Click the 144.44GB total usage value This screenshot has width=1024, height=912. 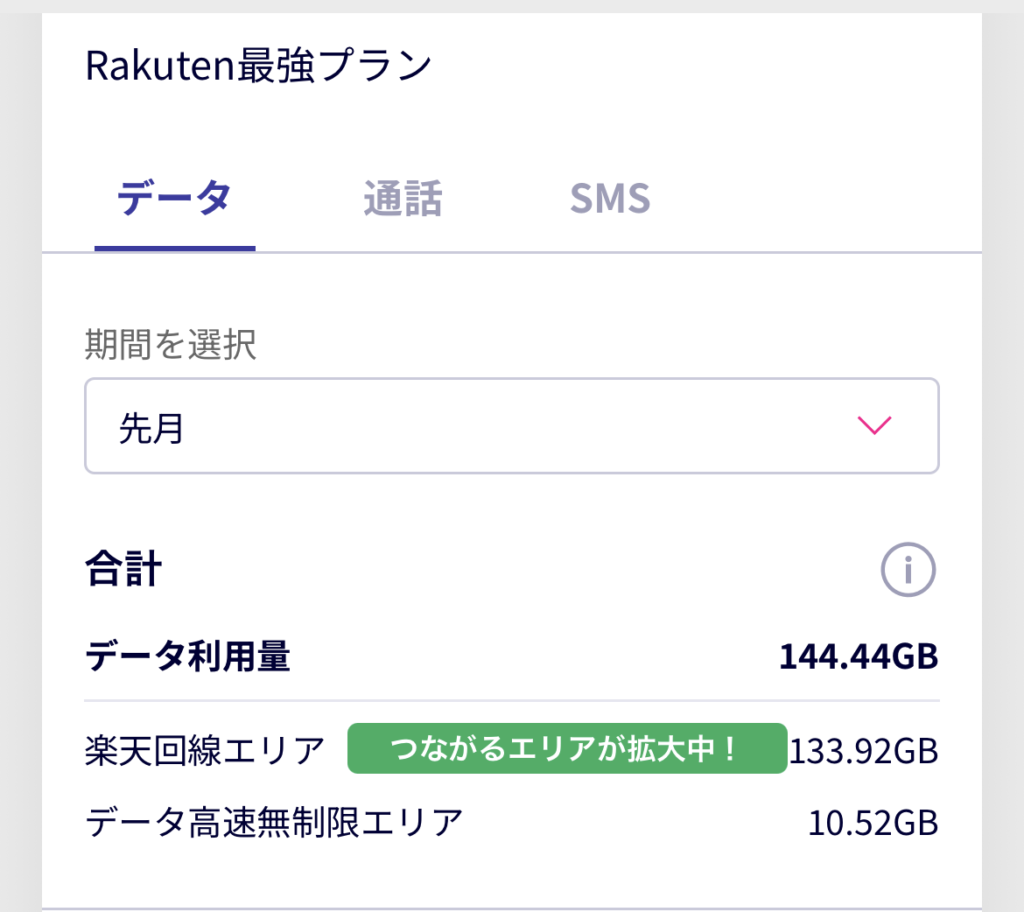point(858,657)
